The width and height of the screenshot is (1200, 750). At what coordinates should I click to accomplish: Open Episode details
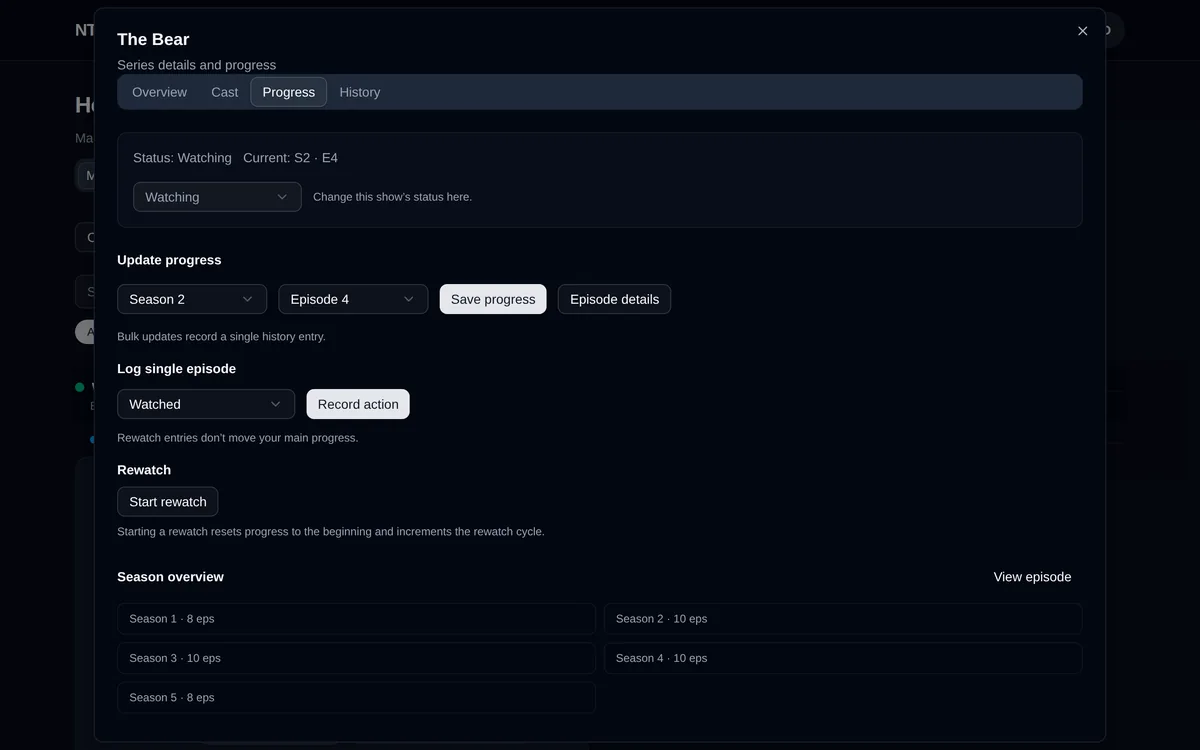click(x=614, y=299)
